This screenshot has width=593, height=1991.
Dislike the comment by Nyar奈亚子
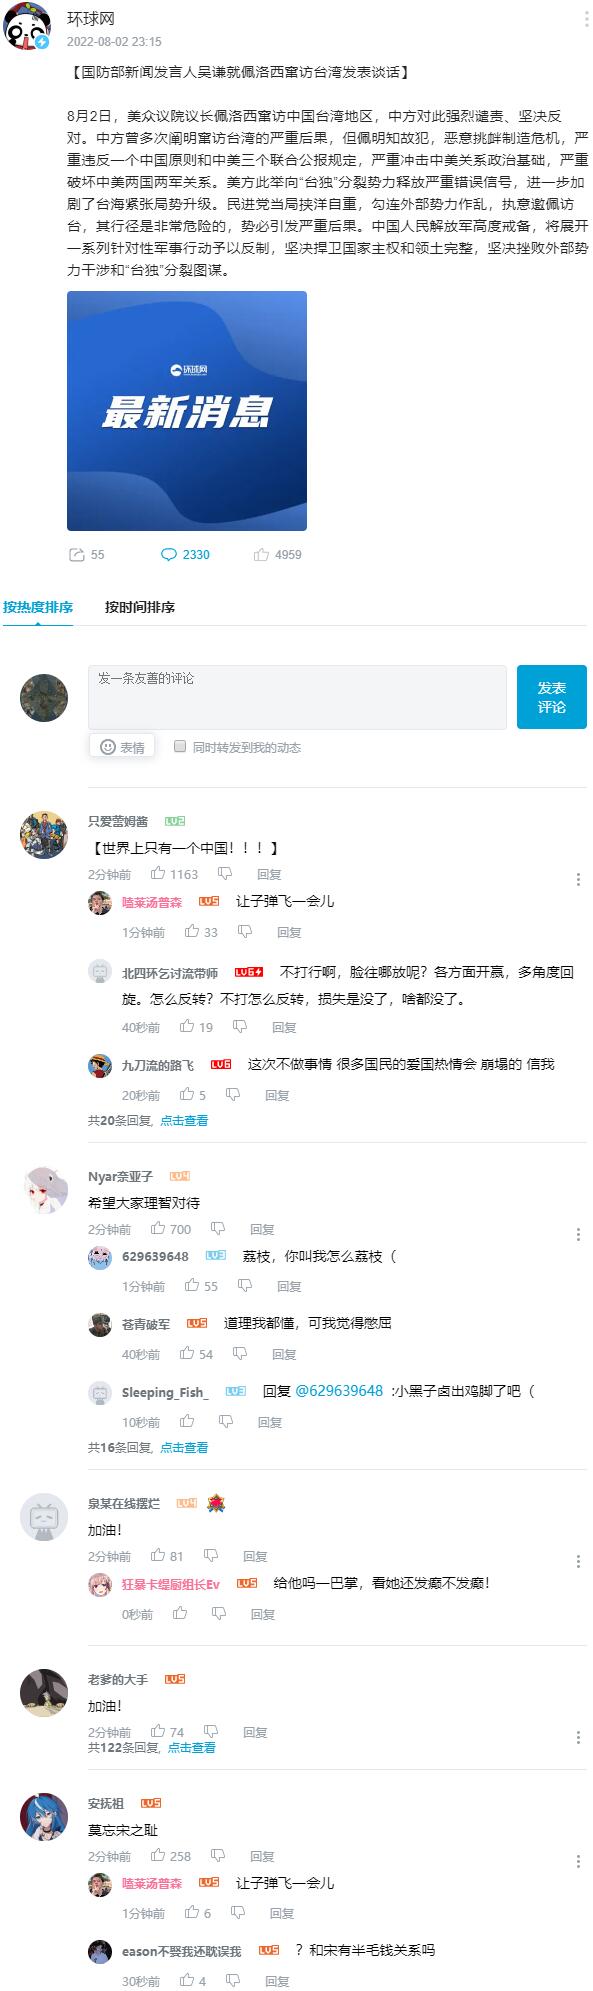tap(218, 1229)
